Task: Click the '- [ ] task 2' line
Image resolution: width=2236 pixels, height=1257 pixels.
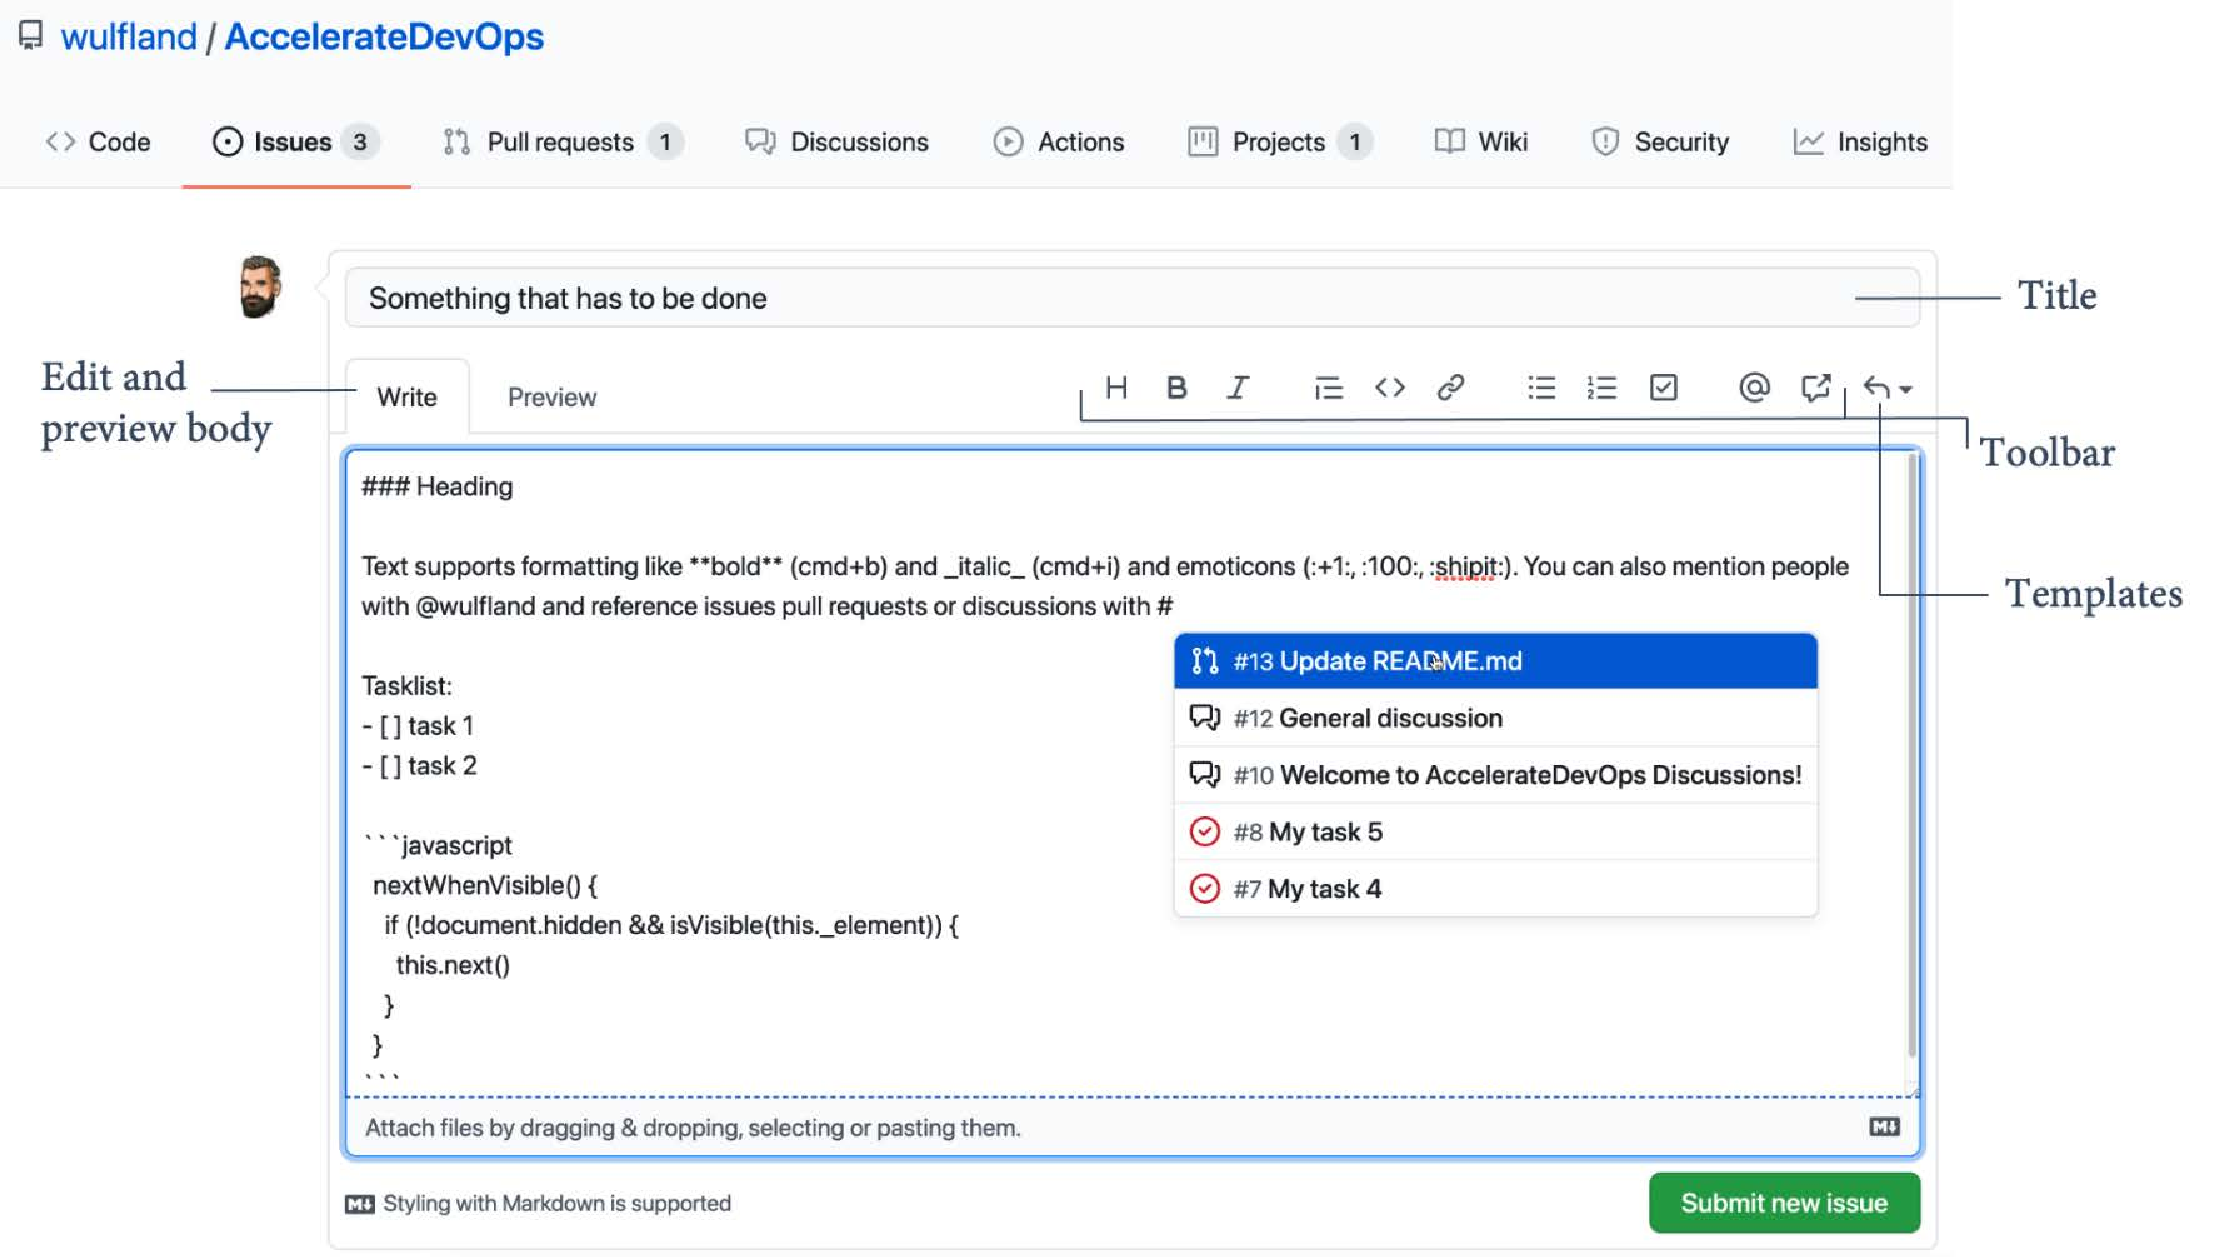Action: tap(419, 766)
